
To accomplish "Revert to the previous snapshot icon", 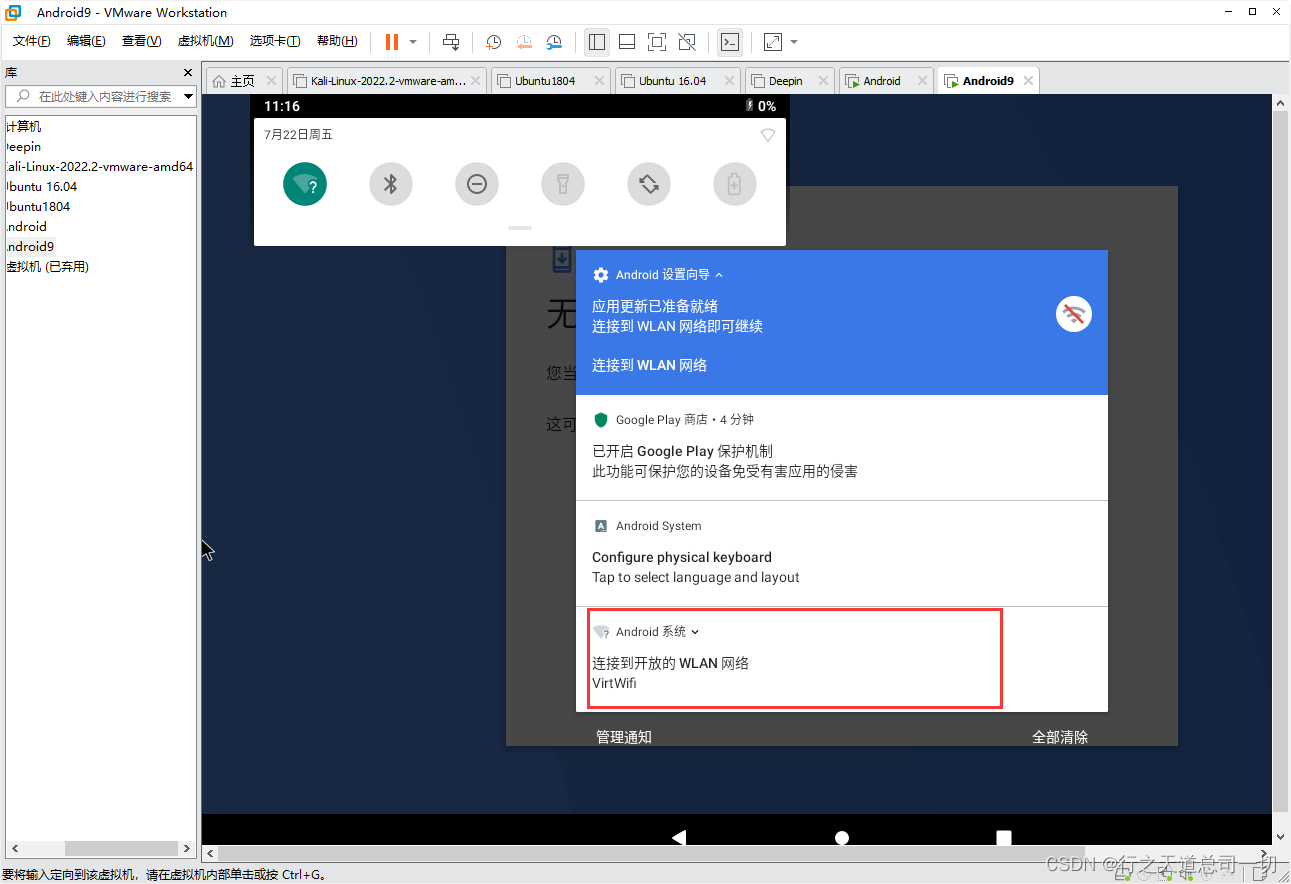I will (524, 42).
